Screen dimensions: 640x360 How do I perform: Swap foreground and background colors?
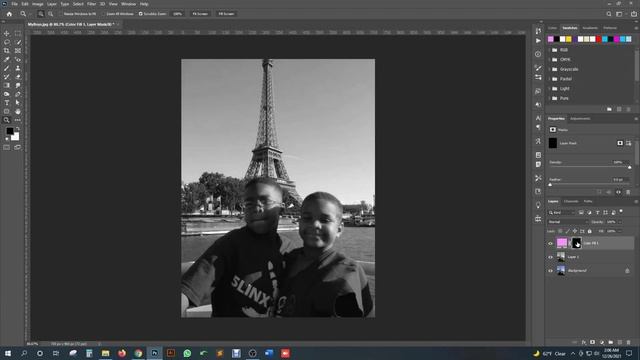(18, 129)
